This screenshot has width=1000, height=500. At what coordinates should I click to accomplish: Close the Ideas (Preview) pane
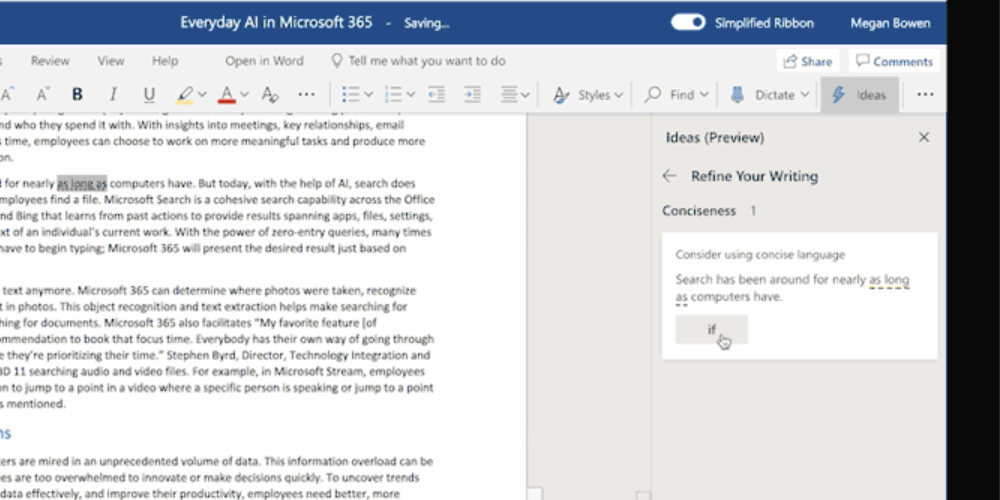click(x=923, y=137)
